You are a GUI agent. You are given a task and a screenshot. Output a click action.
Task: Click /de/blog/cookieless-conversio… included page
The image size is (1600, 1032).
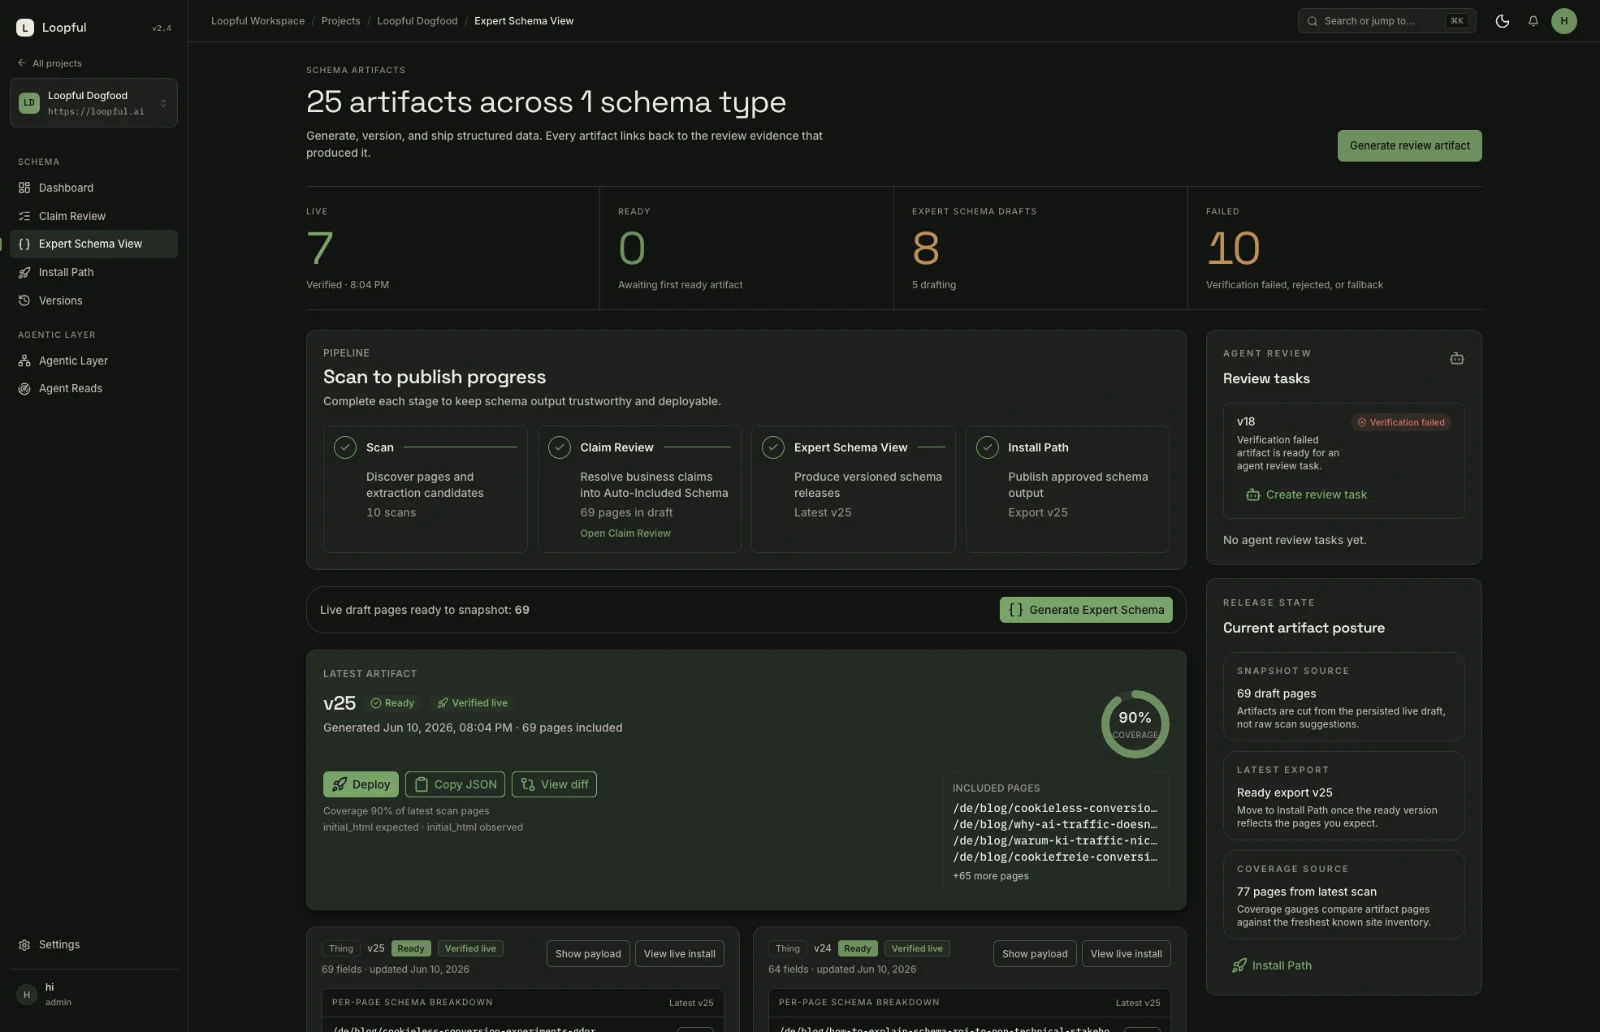point(1055,808)
